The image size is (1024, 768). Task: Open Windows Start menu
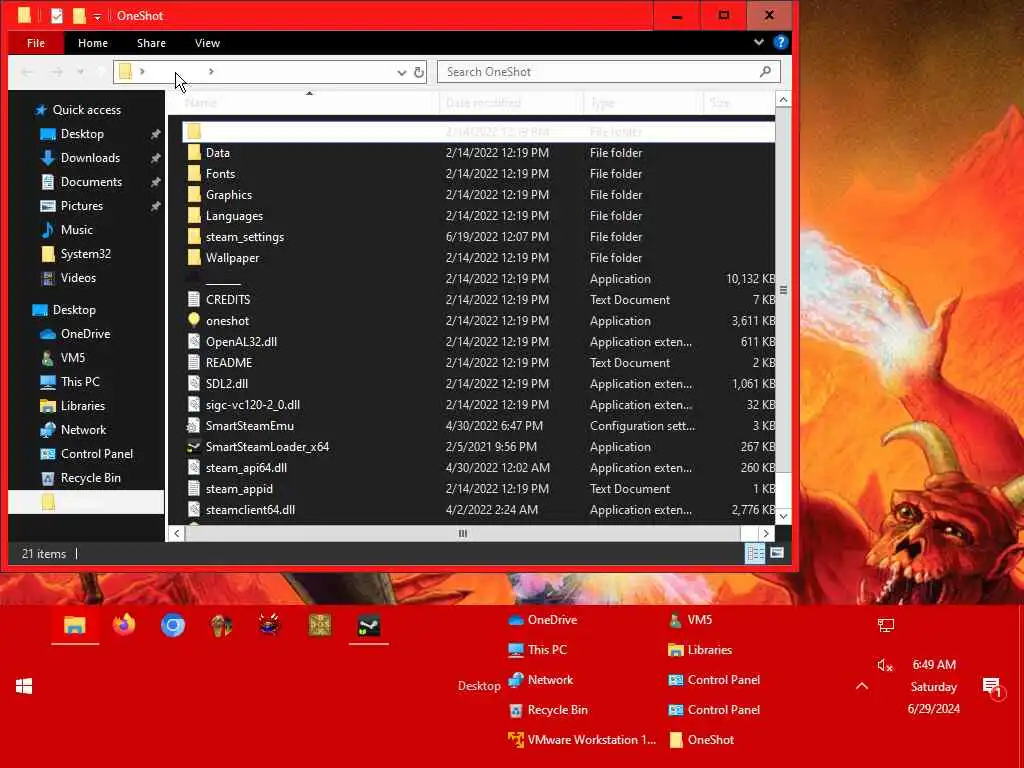(x=24, y=686)
